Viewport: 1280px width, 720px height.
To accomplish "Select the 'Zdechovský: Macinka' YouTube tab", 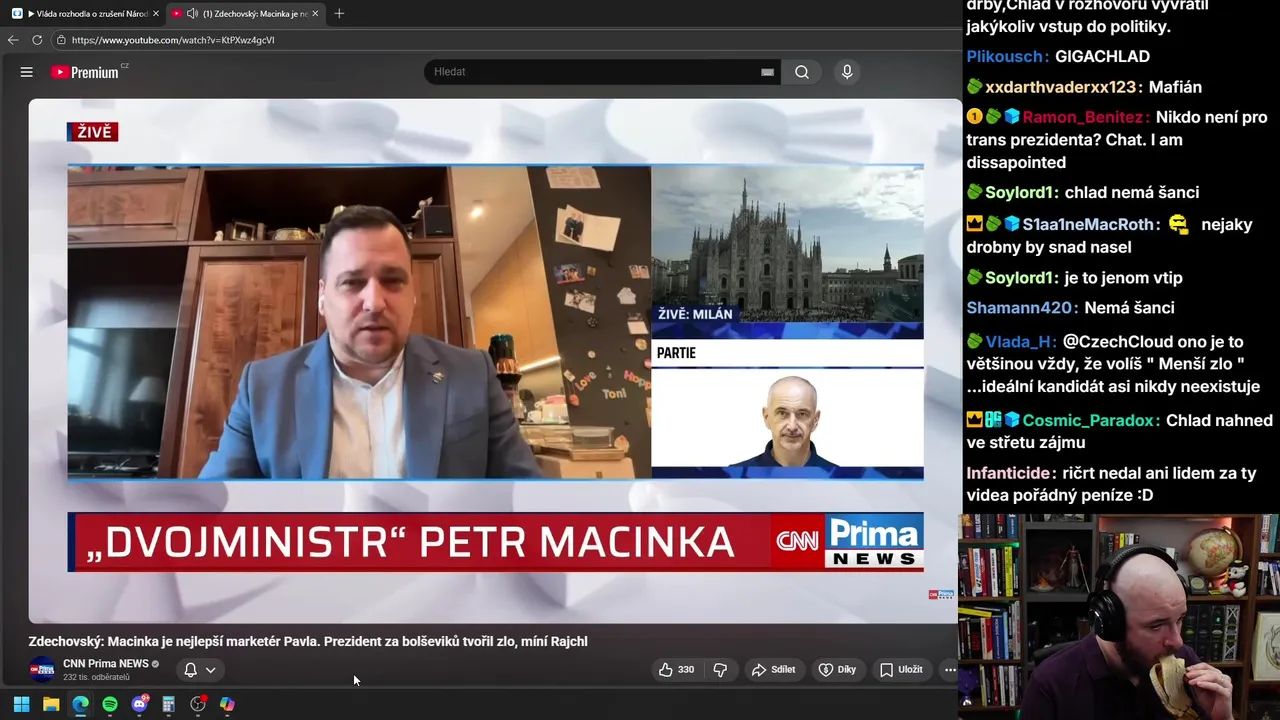I will tap(245, 14).
